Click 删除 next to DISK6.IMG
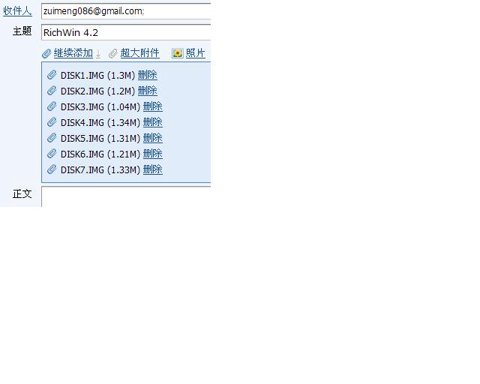The image size is (480, 384). [x=153, y=154]
